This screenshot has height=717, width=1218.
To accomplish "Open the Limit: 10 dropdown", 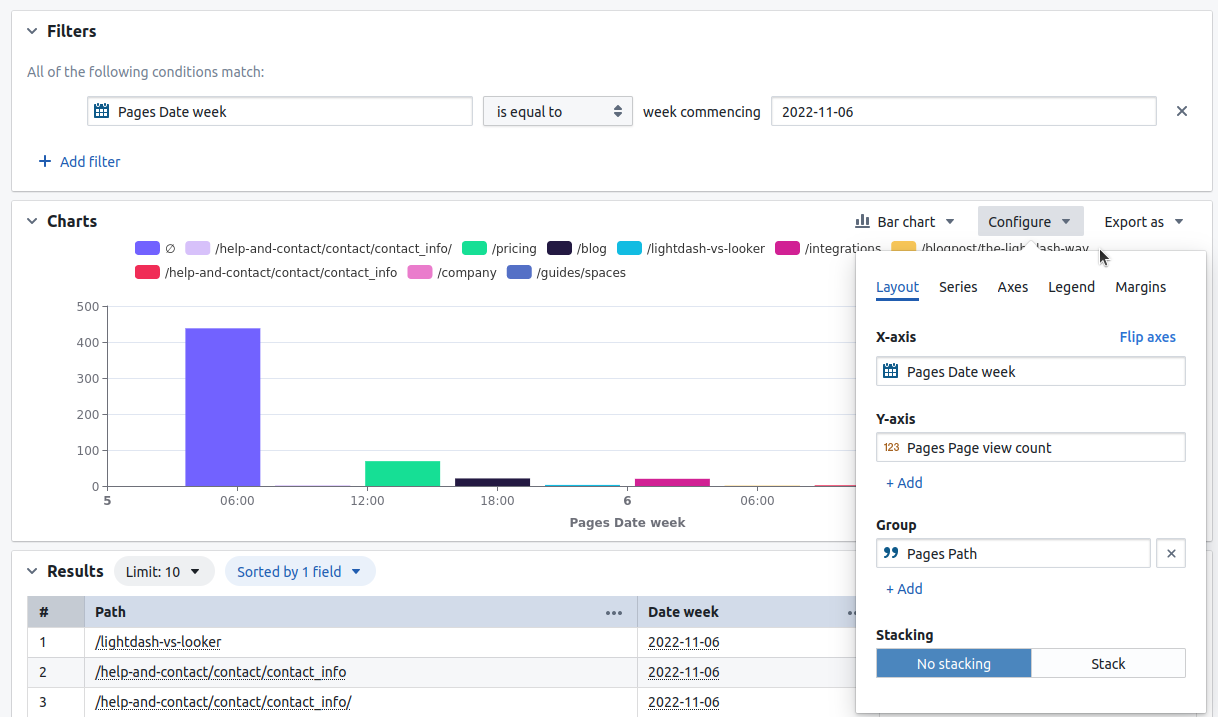I will pos(164,571).
